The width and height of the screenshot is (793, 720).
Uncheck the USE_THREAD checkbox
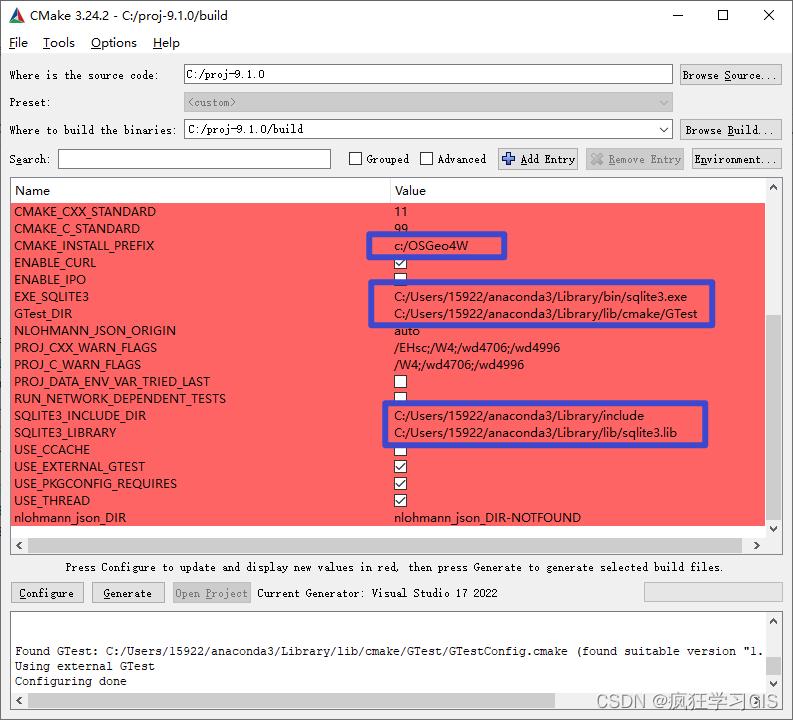(x=400, y=501)
